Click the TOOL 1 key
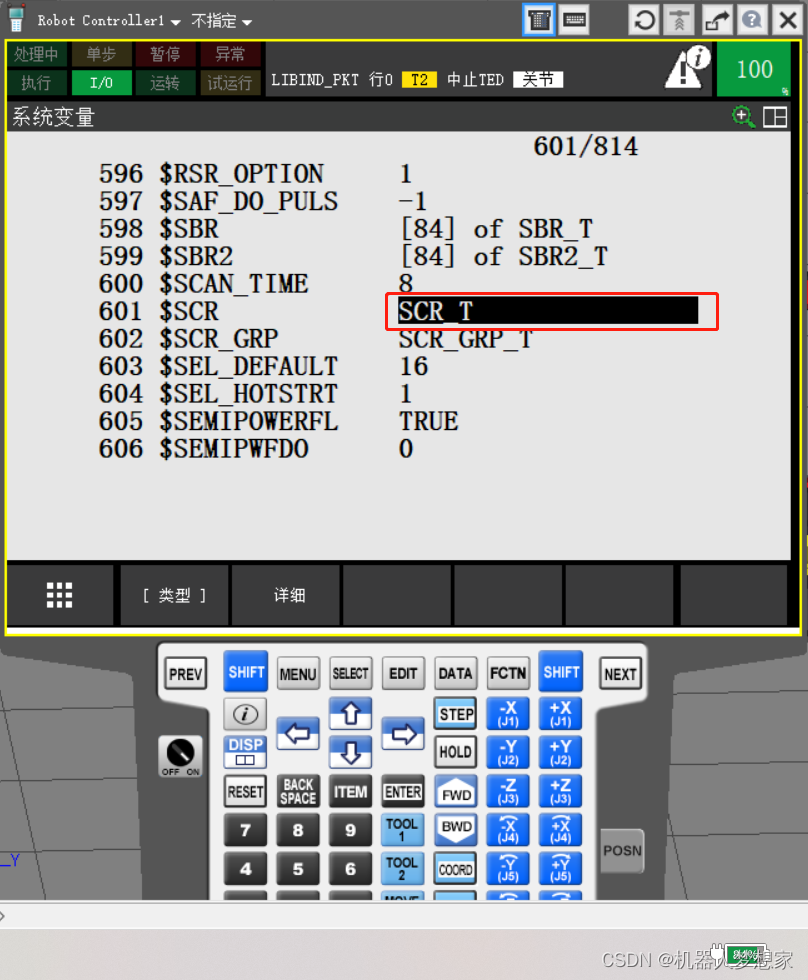 (402, 829)
